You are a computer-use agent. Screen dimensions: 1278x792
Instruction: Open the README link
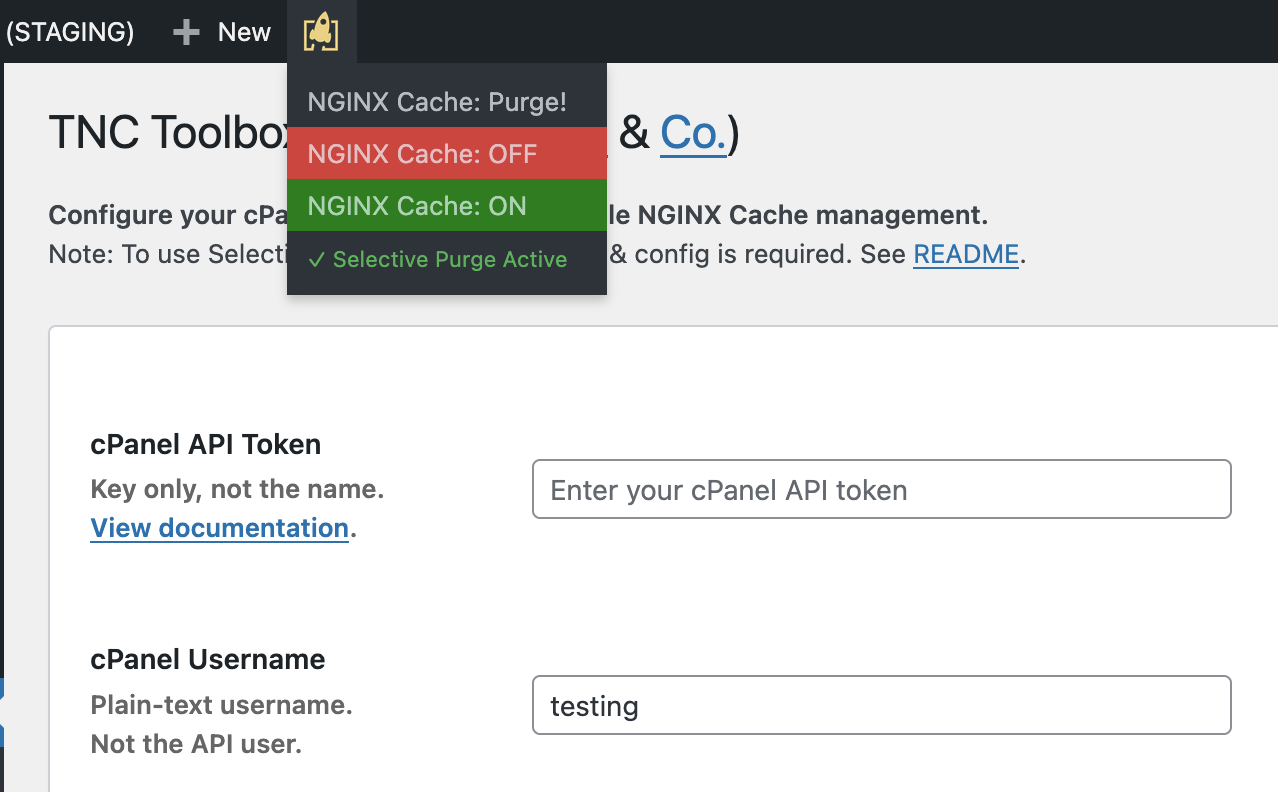pyautogui.click(x=965, y=254)
